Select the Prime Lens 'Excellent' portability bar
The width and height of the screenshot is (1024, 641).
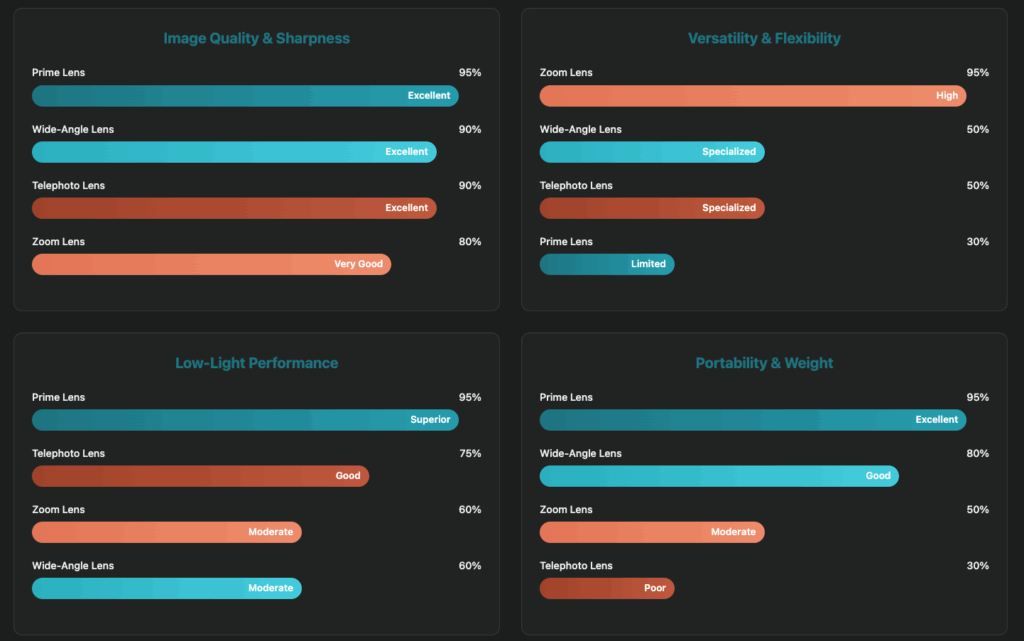coord(752,420)
